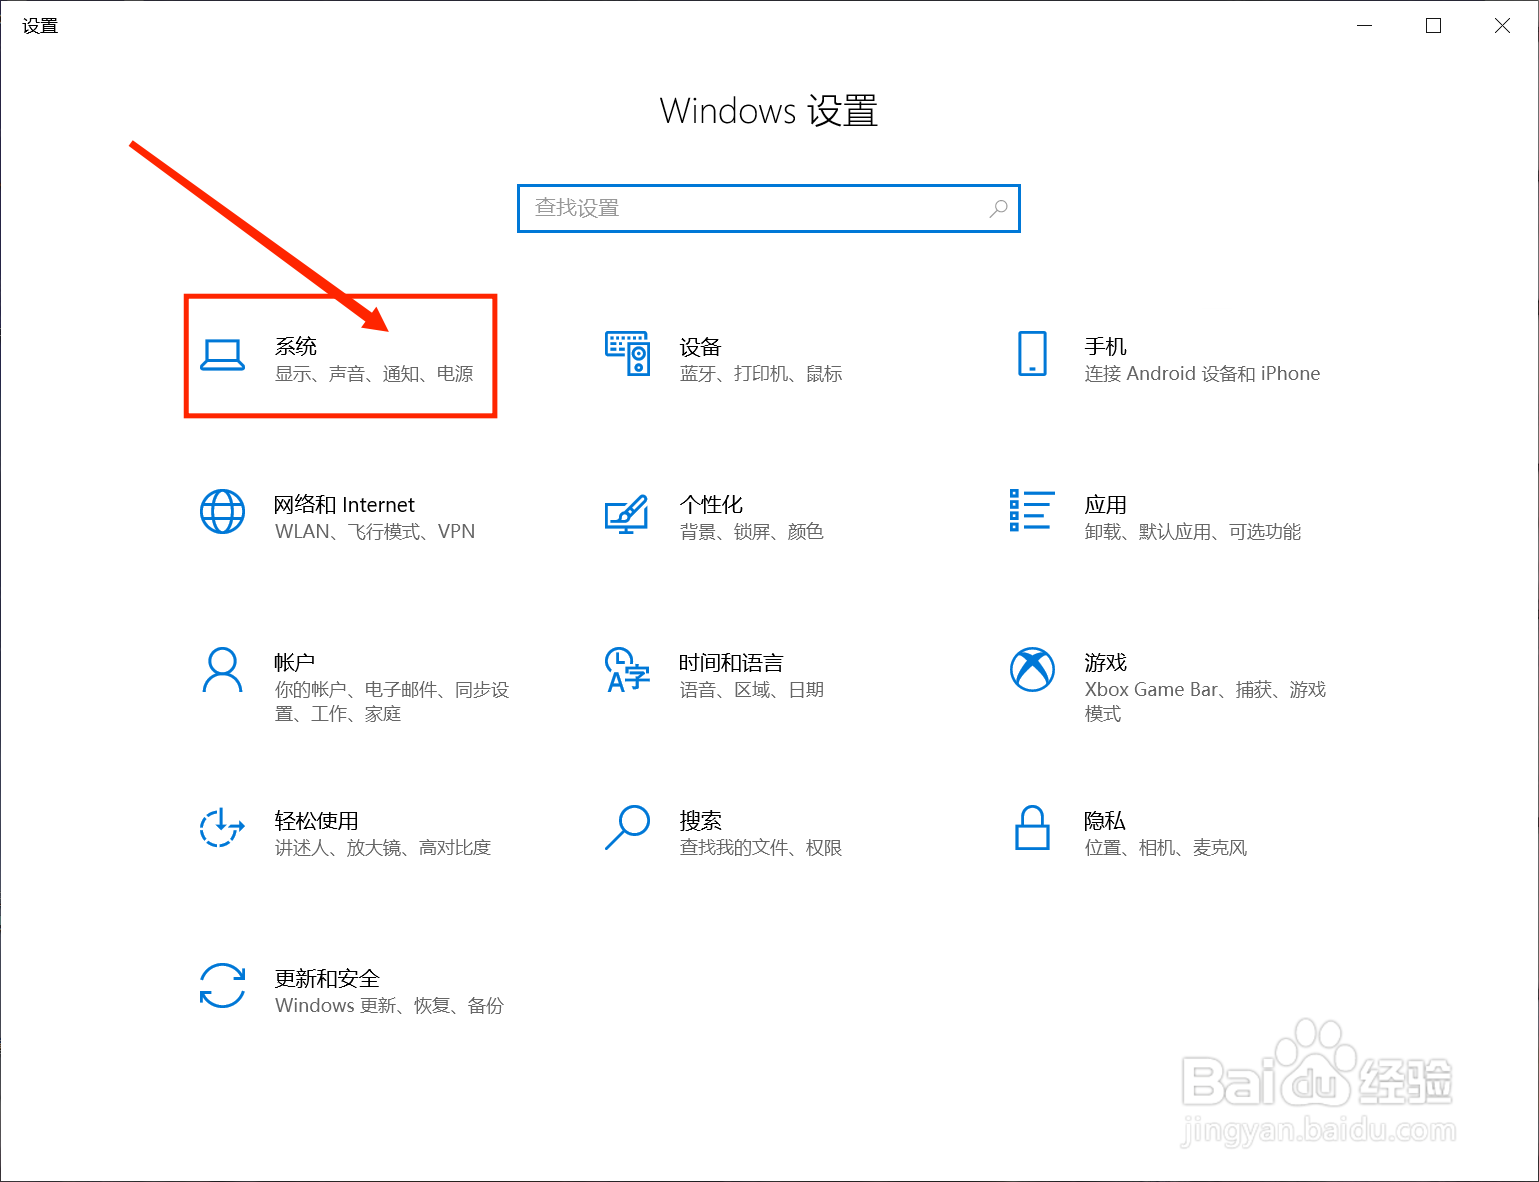
Task: Choose 时间和语言 category title
Action: click(731, 662)
